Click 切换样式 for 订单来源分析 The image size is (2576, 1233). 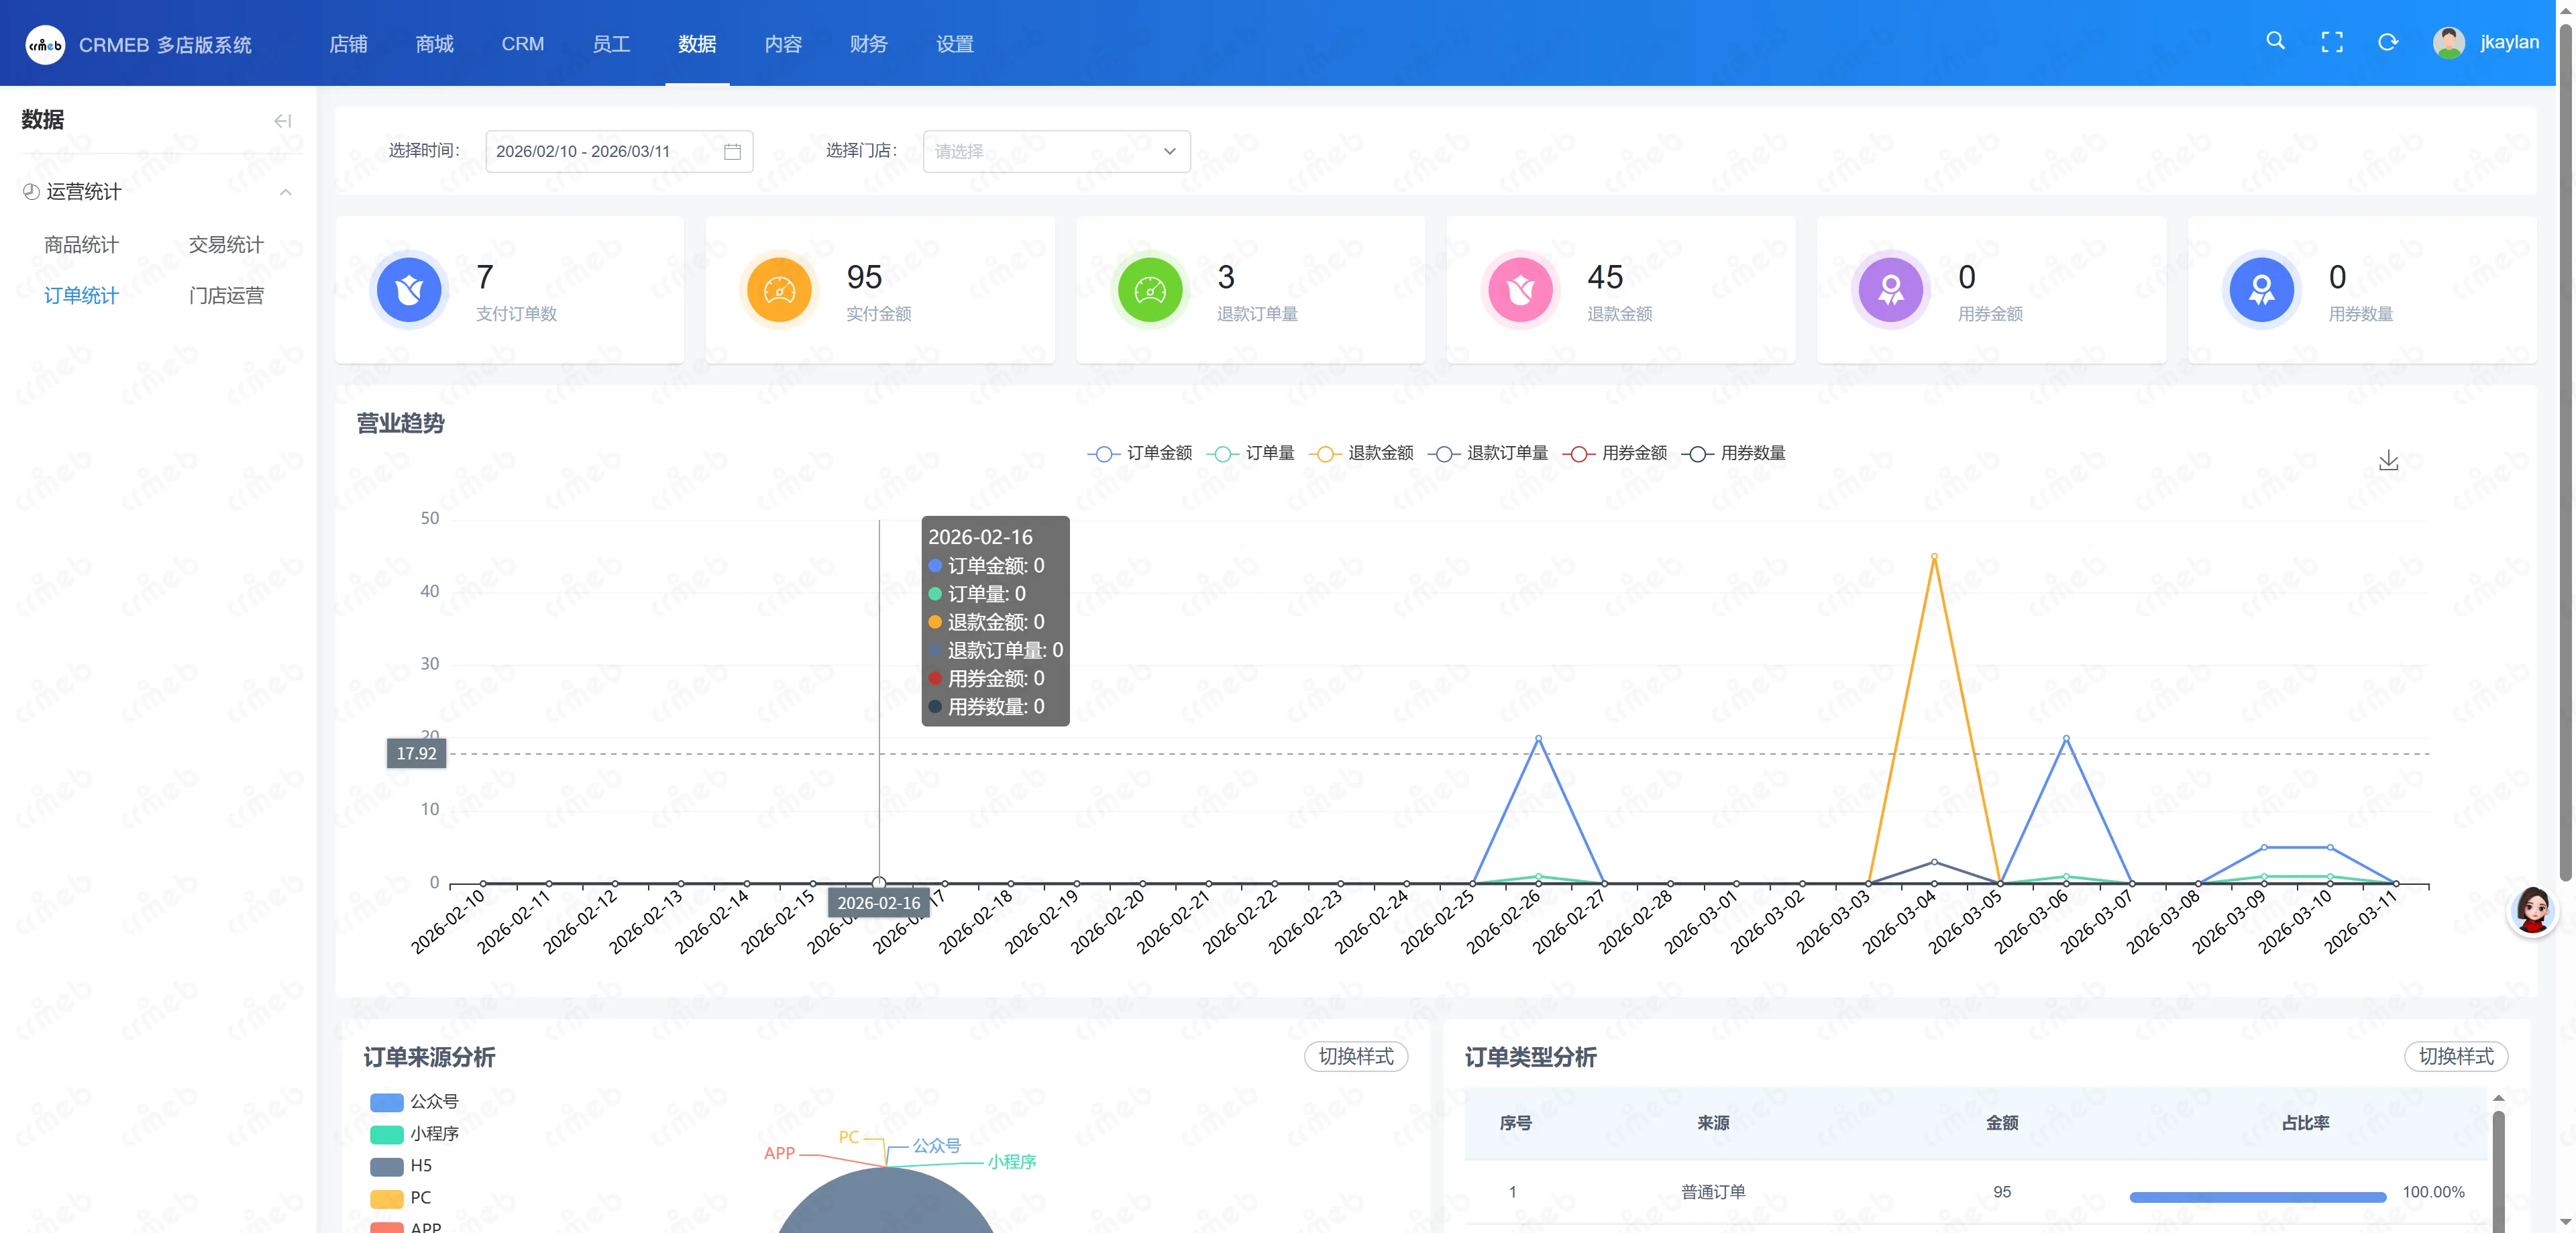click(1355, 1056)
